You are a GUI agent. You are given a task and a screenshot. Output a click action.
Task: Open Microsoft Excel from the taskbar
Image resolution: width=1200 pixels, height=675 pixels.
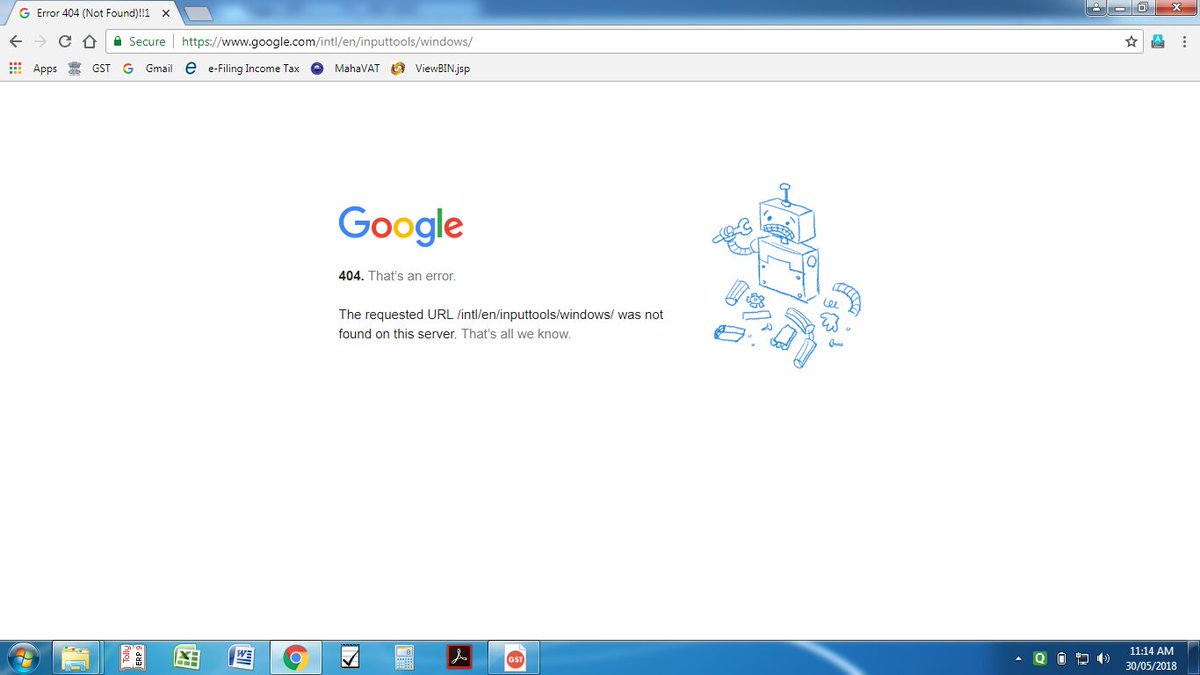click(186, 657)
